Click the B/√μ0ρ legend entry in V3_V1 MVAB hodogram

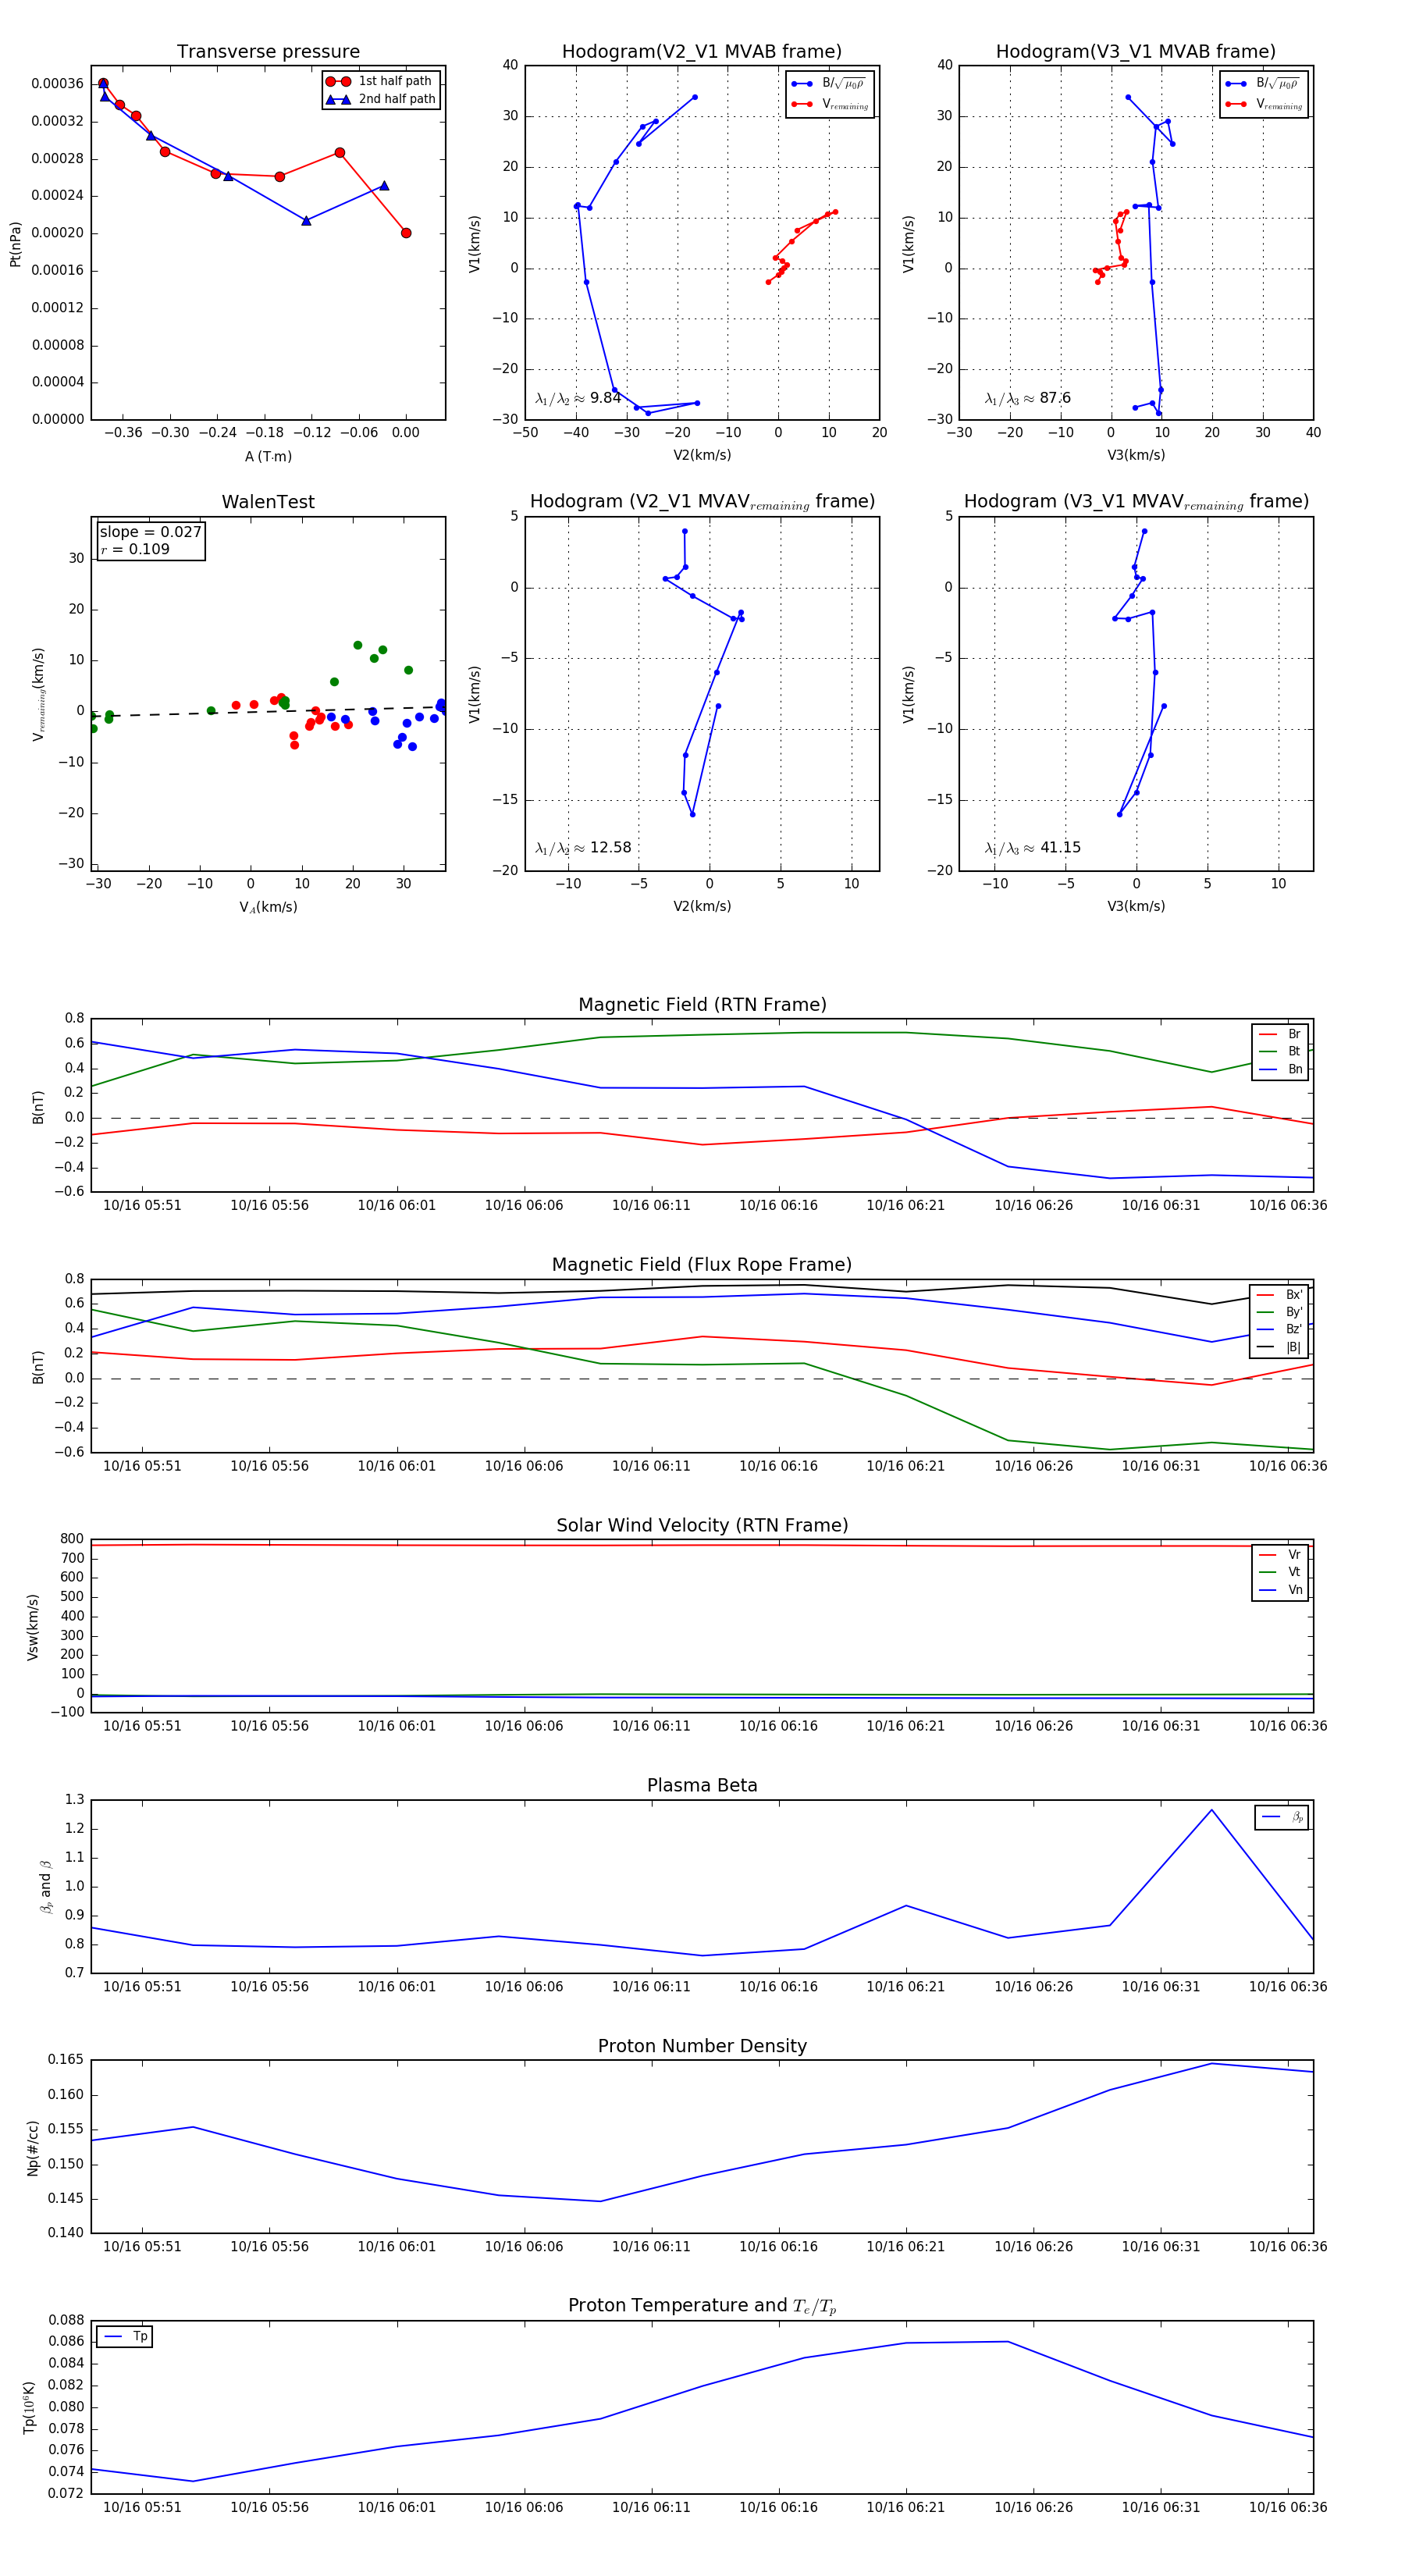coord(1264,84)
